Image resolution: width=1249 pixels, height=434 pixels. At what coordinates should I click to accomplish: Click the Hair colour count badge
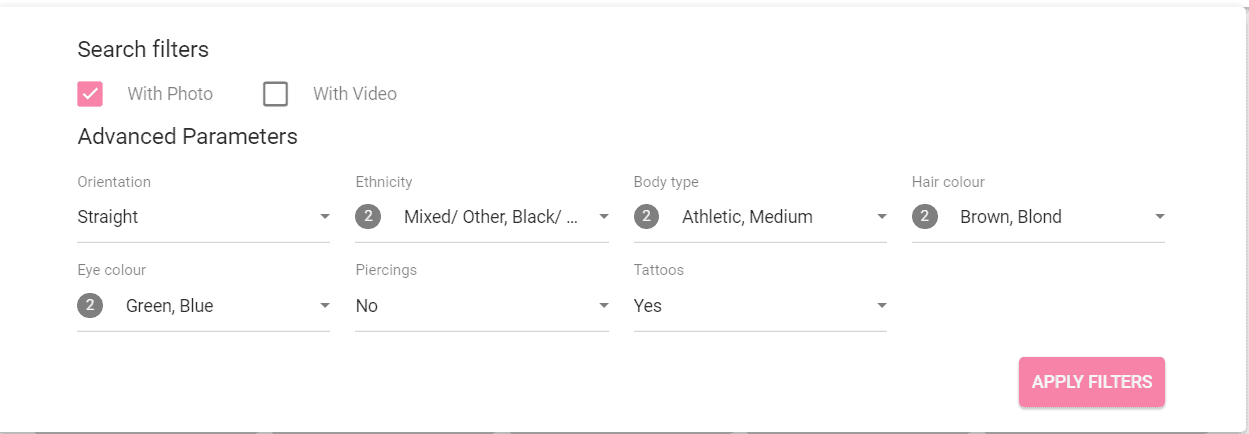pos(924,217)
